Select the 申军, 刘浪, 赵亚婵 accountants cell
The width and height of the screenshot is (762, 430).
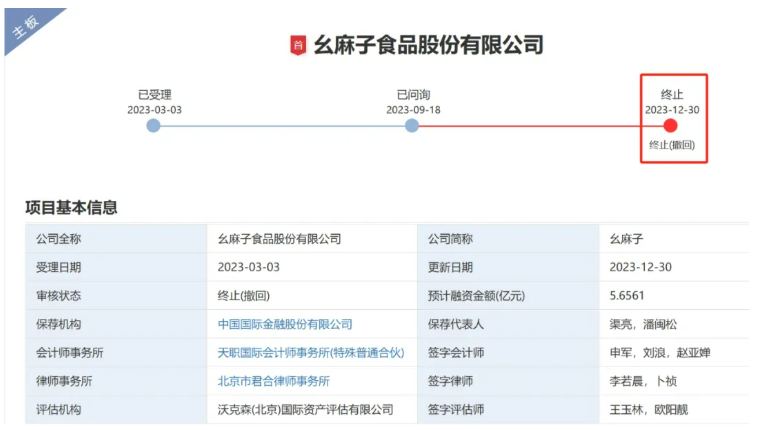[x=674, y=353]
